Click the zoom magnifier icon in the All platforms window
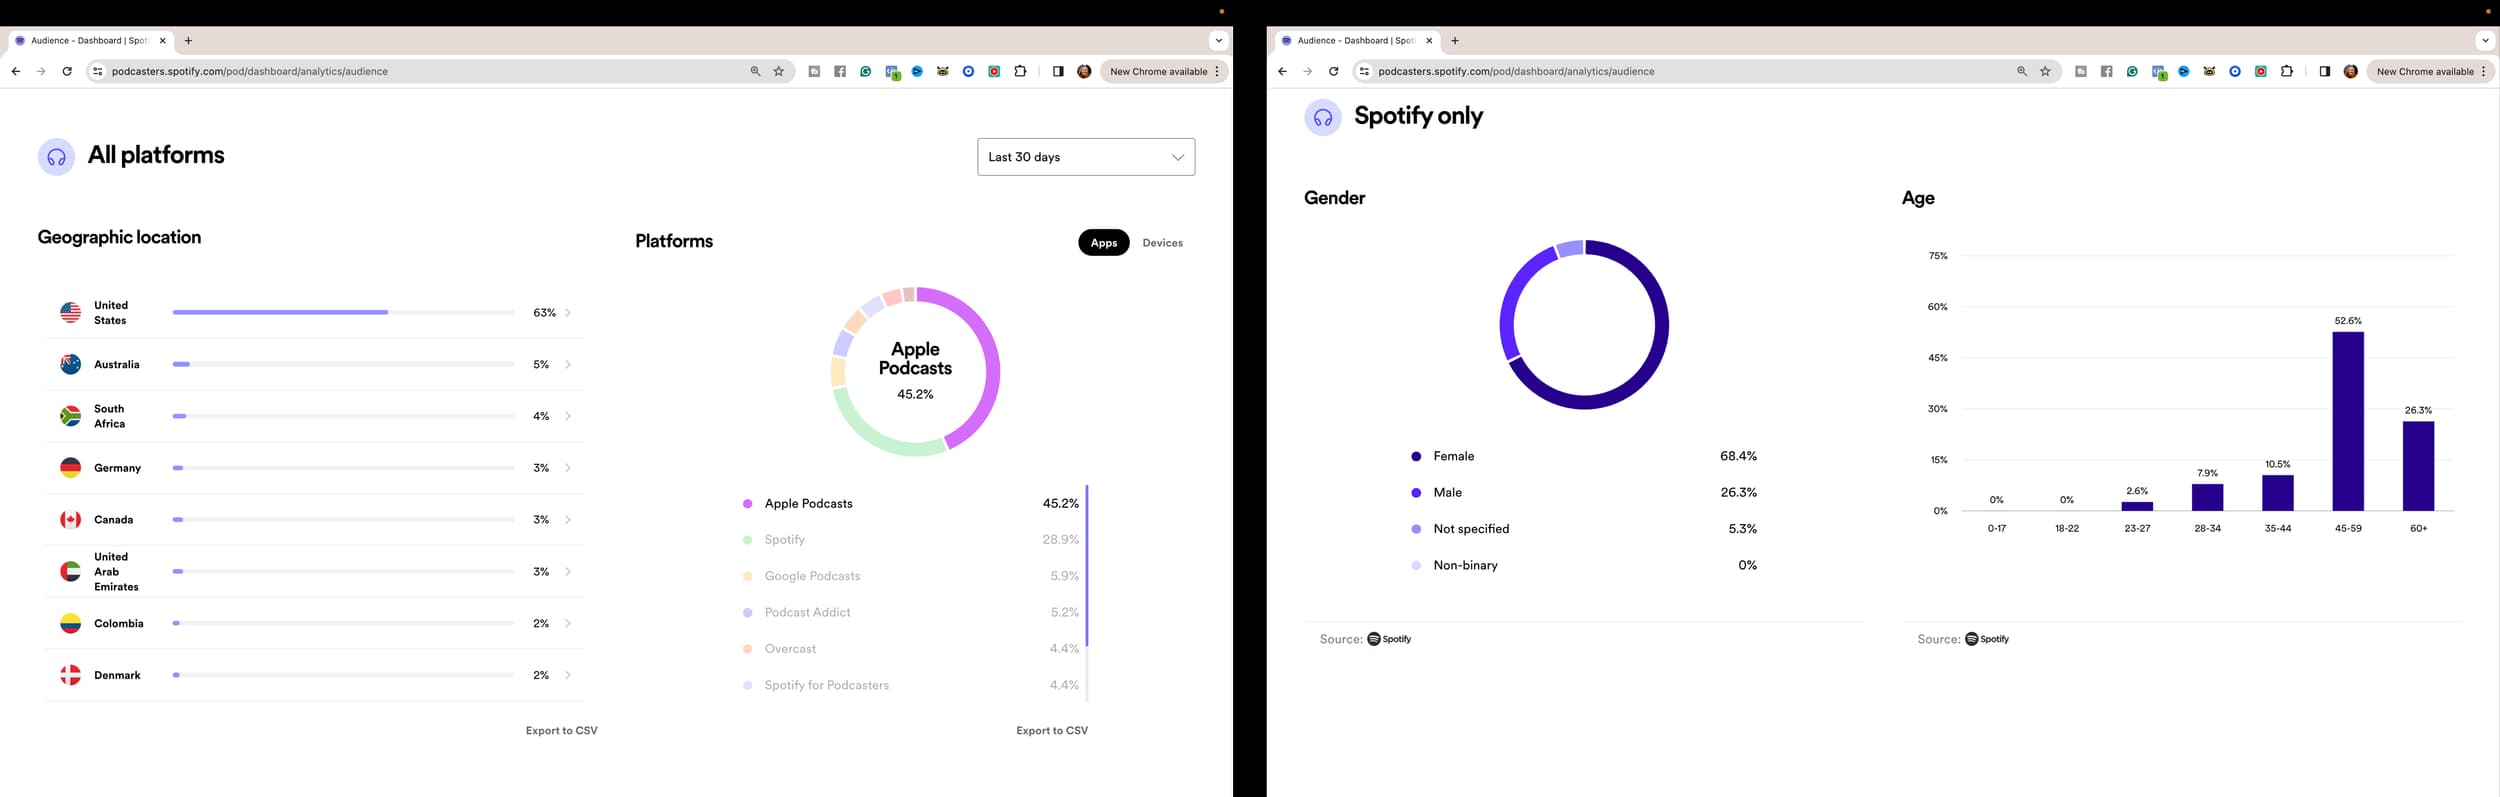This screenshot has height=797, width=2500. [755, 72]
